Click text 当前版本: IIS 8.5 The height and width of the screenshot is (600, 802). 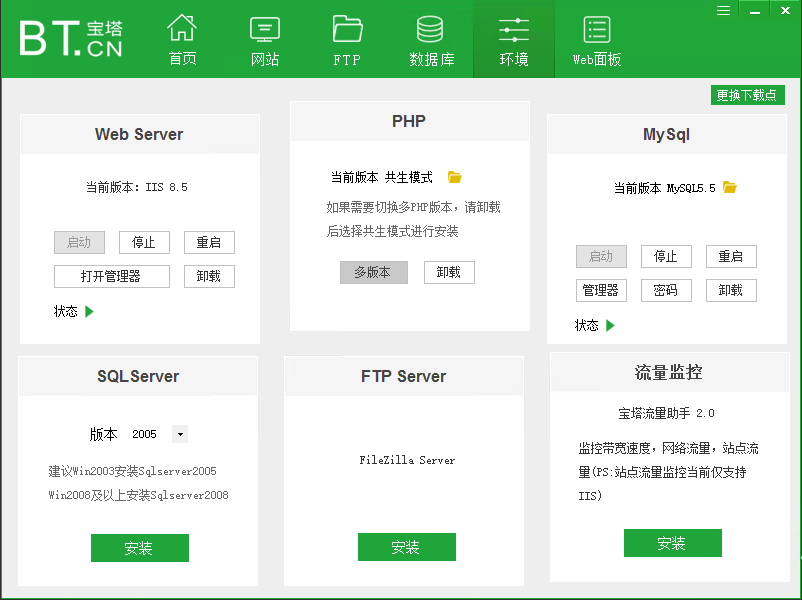click(137, 187)
